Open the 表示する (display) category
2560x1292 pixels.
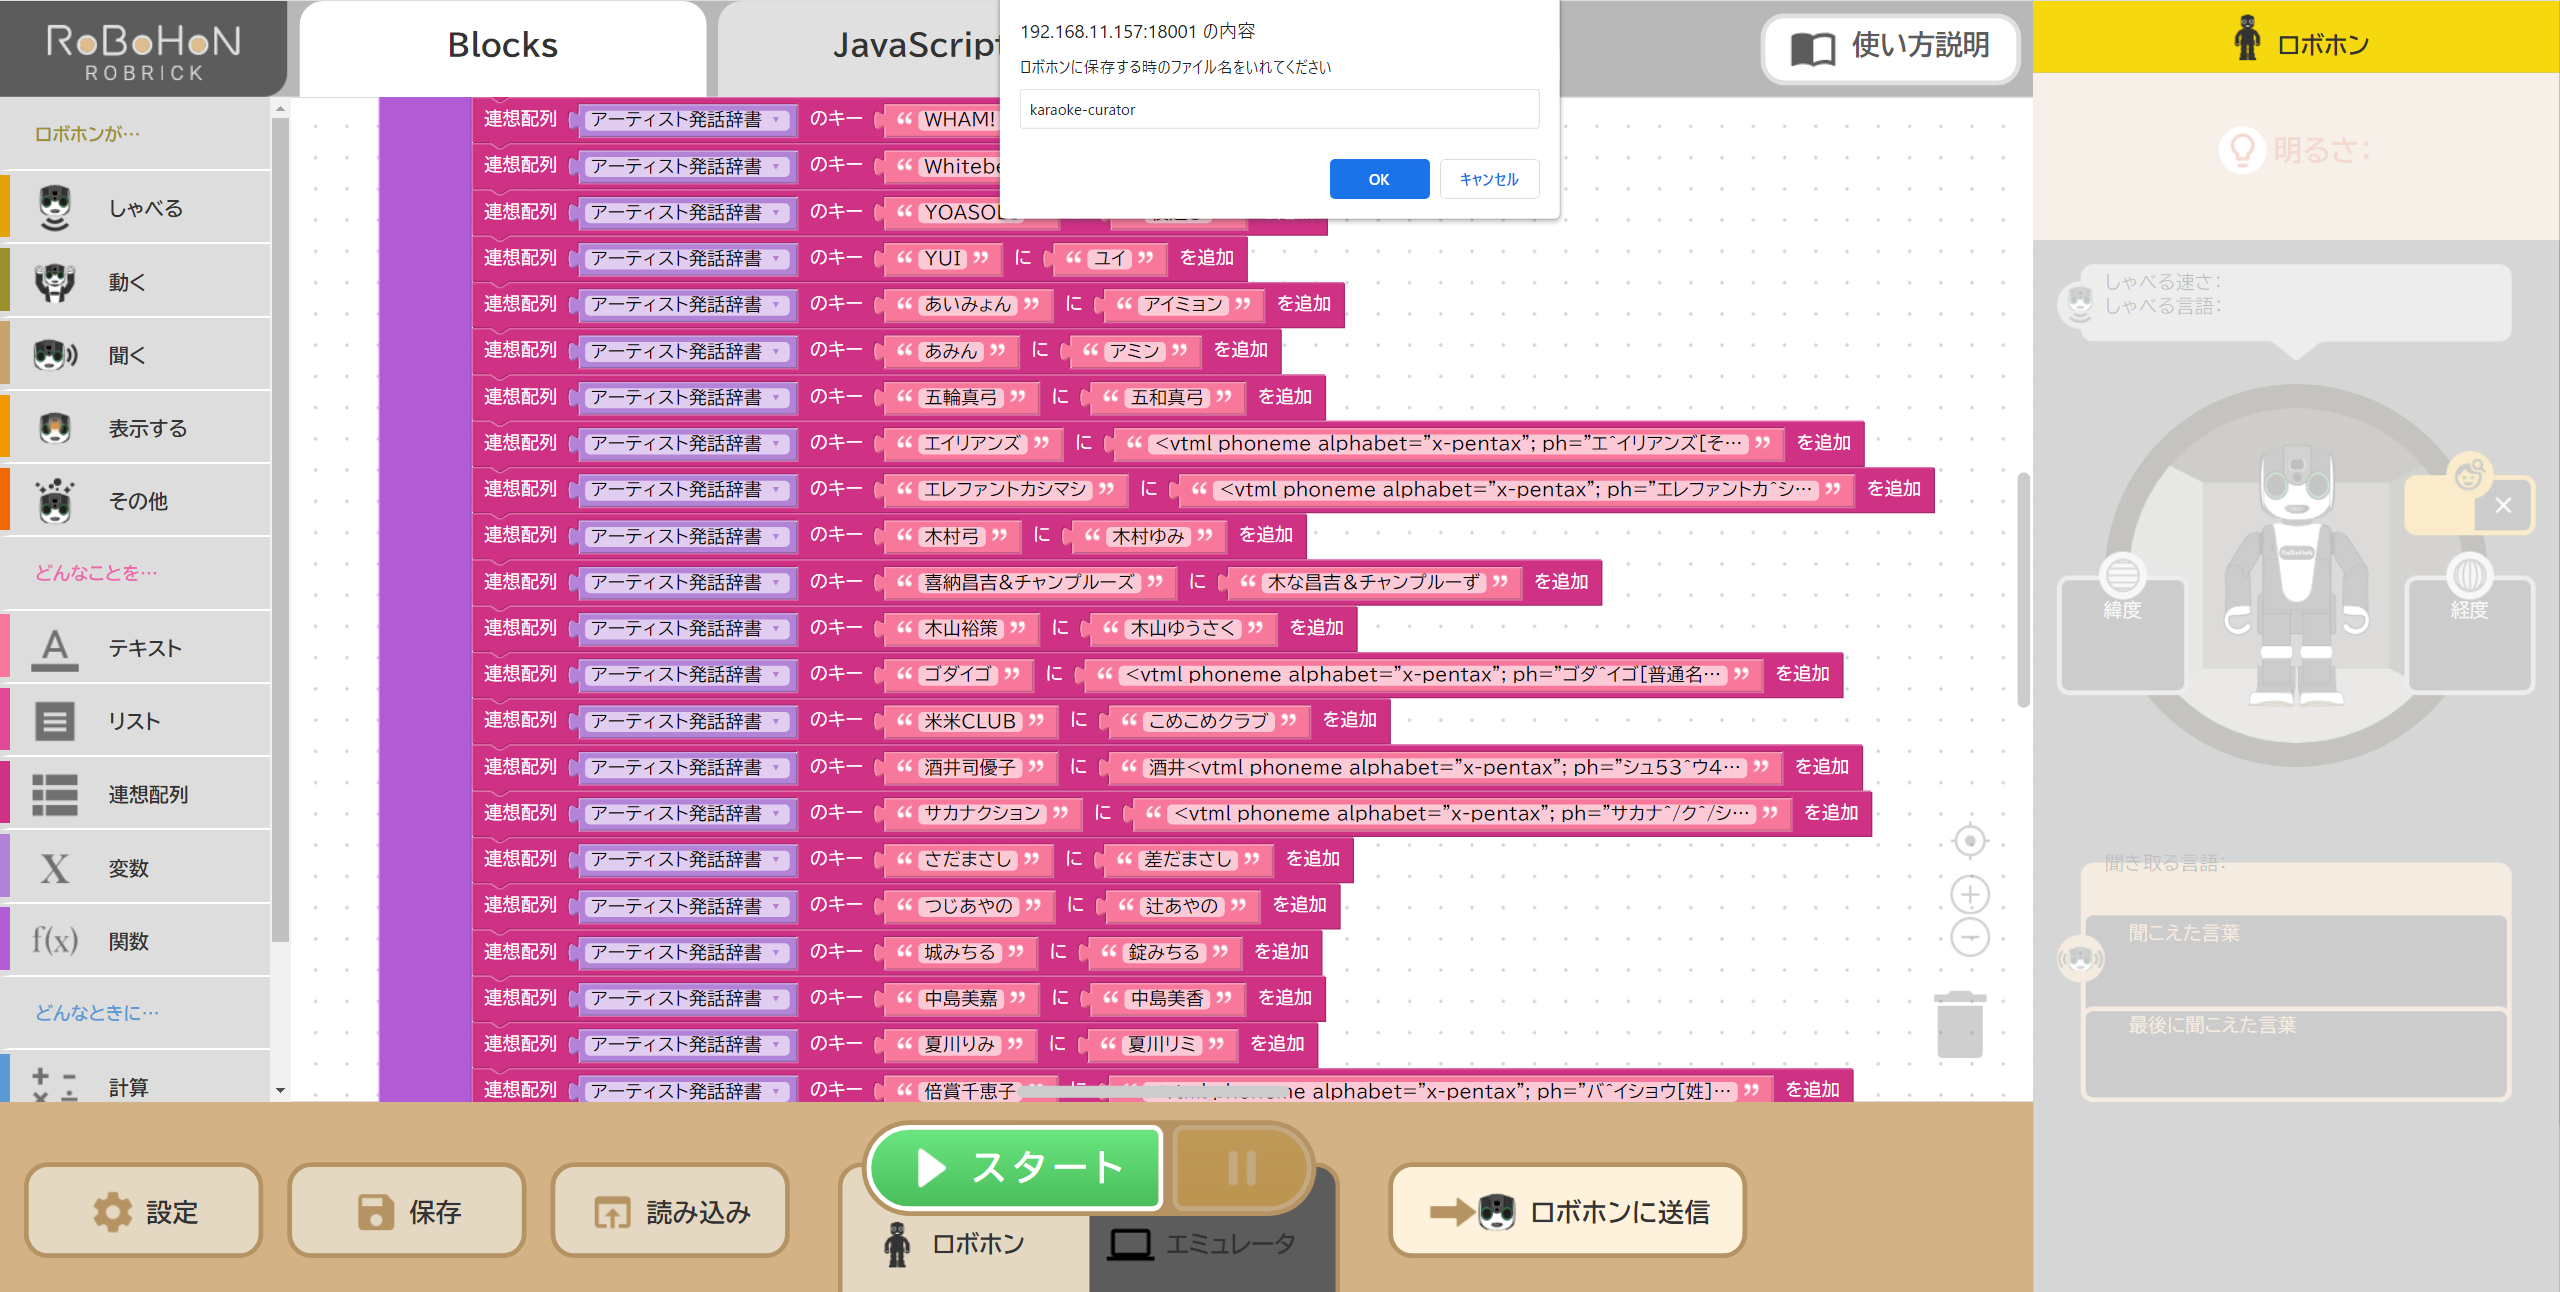pyautogui.click(x=55, y=427)
